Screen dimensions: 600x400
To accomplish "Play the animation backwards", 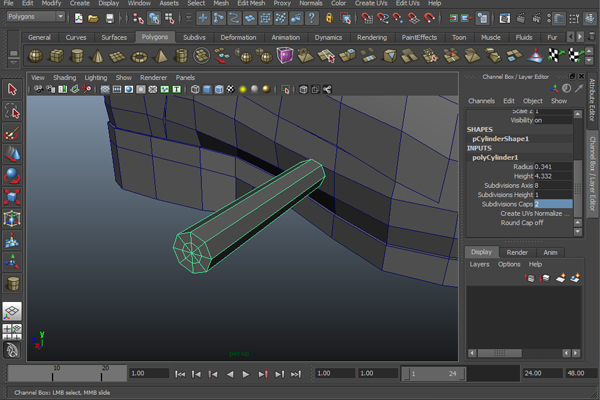I will pyautogui.click(x=230, y=374).
